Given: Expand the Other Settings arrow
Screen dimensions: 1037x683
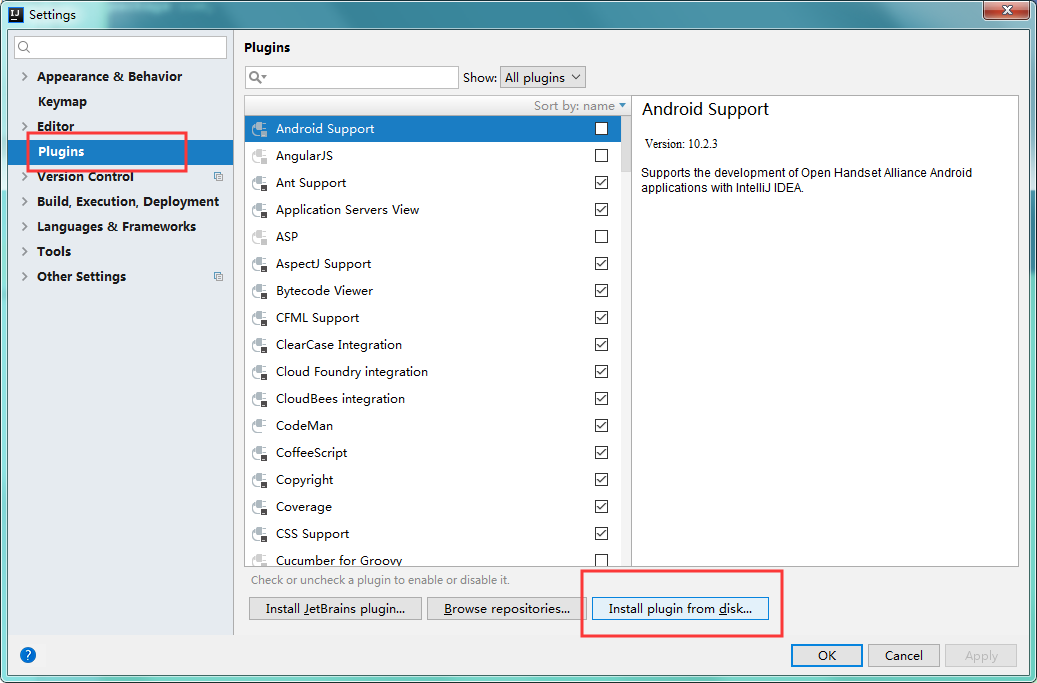Looking at the screenshot, I should [24, 276].
